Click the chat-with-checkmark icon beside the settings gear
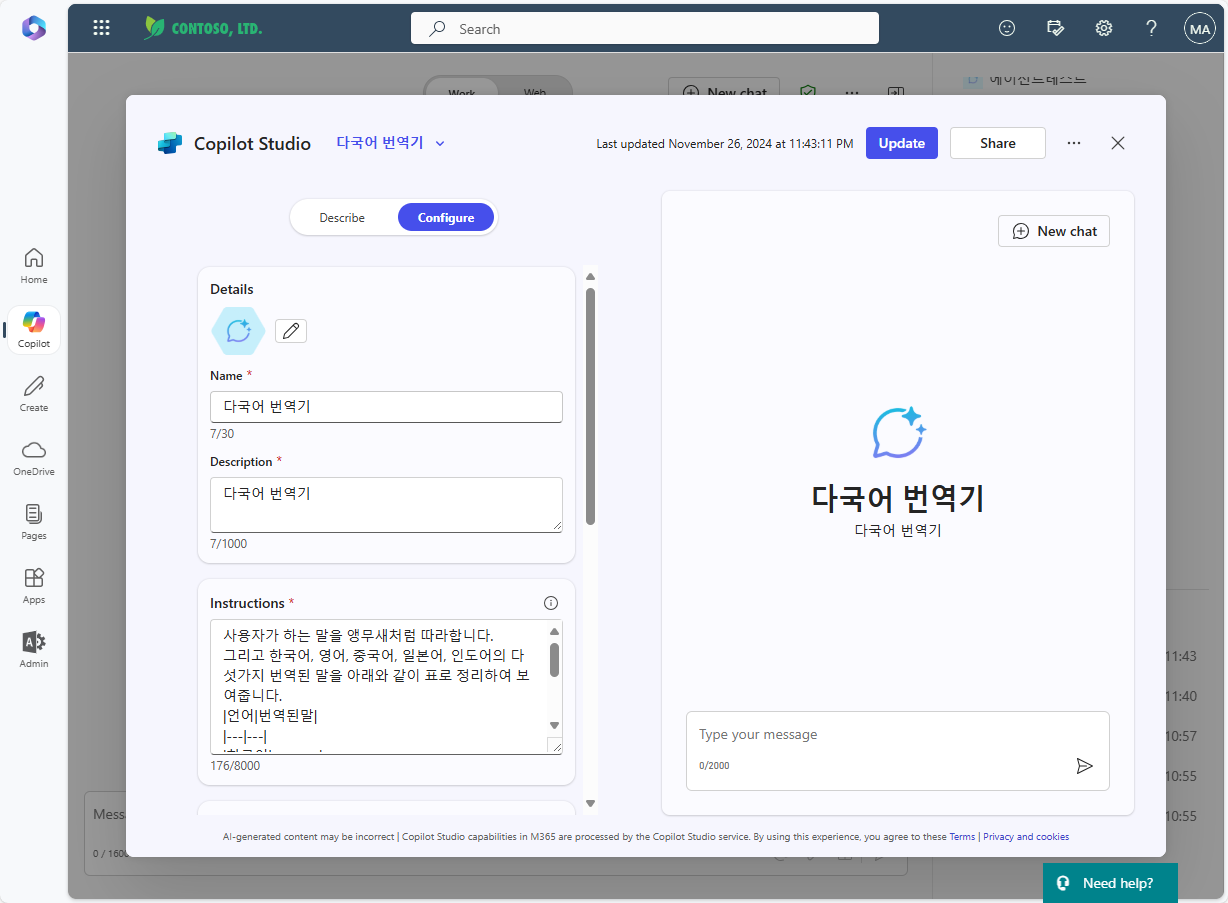The width and height of the screenshot is (1228, 903). 1055,28
